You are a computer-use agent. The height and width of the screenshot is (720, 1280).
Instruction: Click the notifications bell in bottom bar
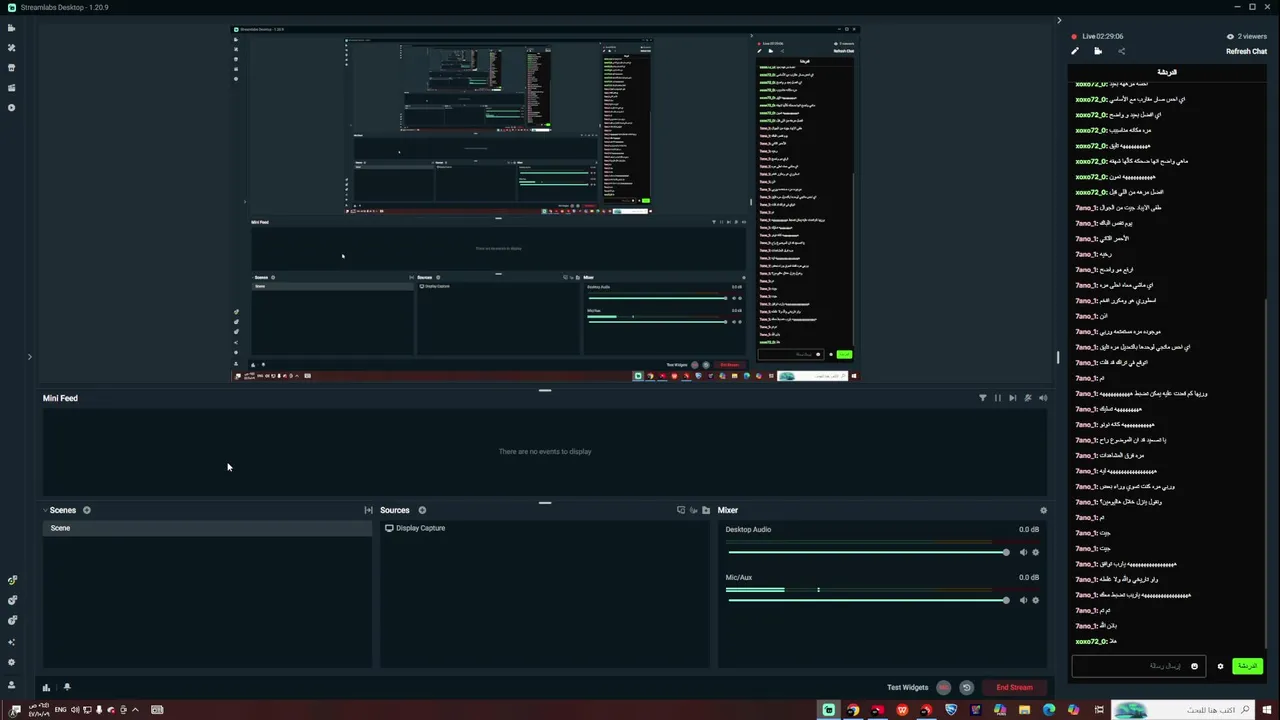coord(67,687)
